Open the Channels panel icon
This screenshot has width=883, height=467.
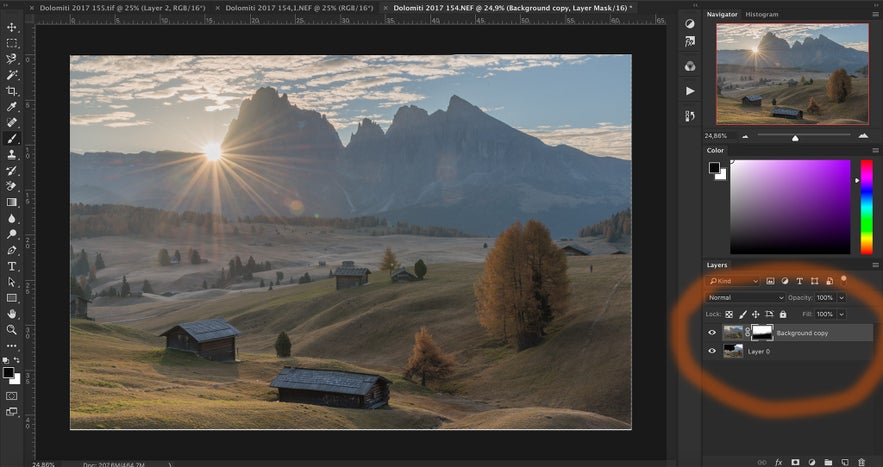coord(690,66)
